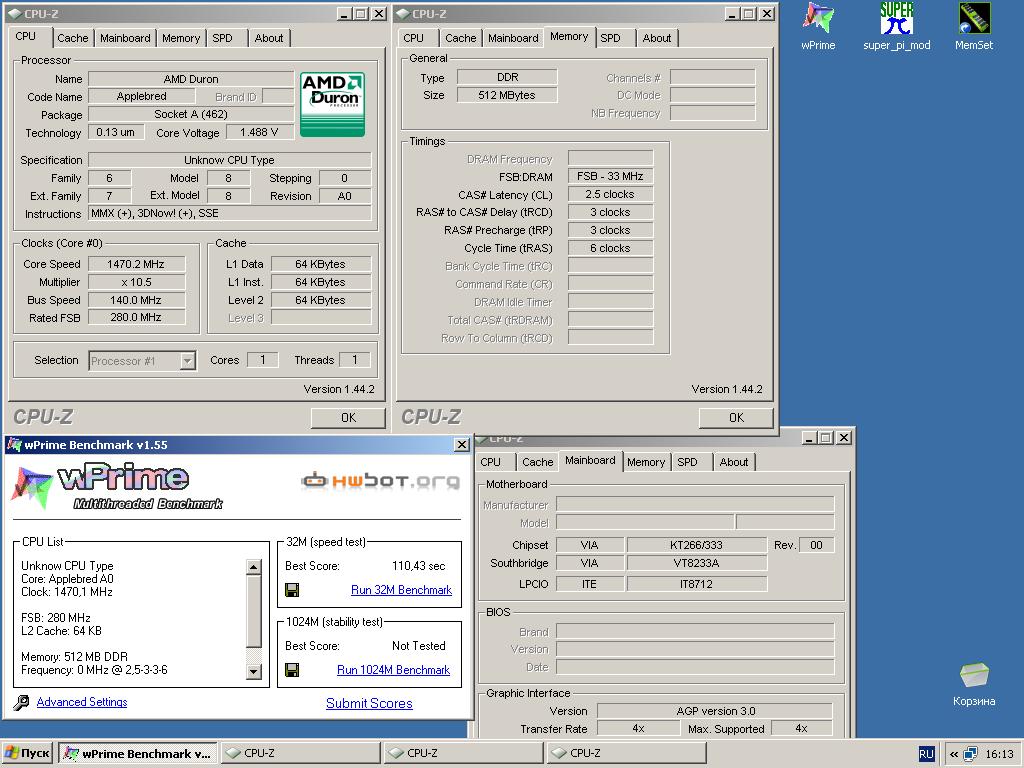1024x768 pixels.
Task: Click the CPU-Z title bar icon of CPU window
Action: (14, 13)
